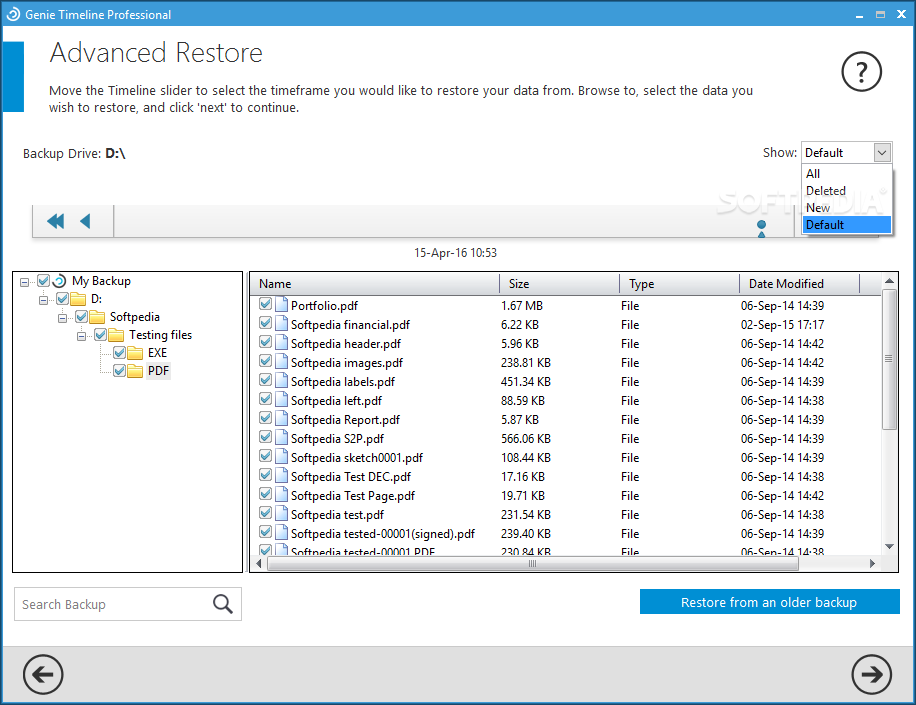Uncheck the PDF folder checkbox

click(x=119, y=370)
